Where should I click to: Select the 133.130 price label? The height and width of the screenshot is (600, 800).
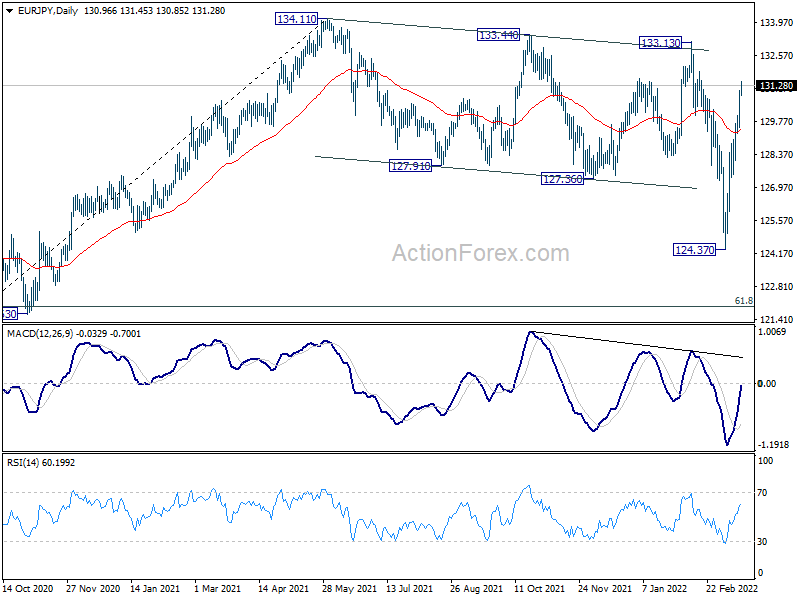pos(660,43)
